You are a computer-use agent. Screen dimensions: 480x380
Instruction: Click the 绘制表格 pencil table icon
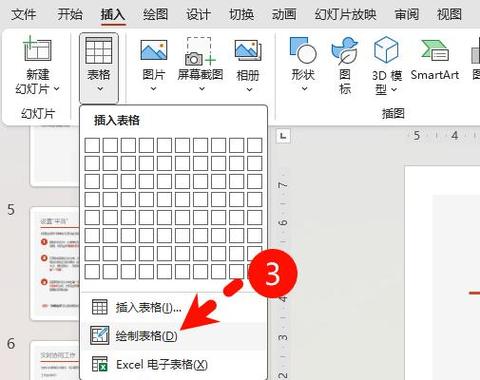click(x=100, y=335)
